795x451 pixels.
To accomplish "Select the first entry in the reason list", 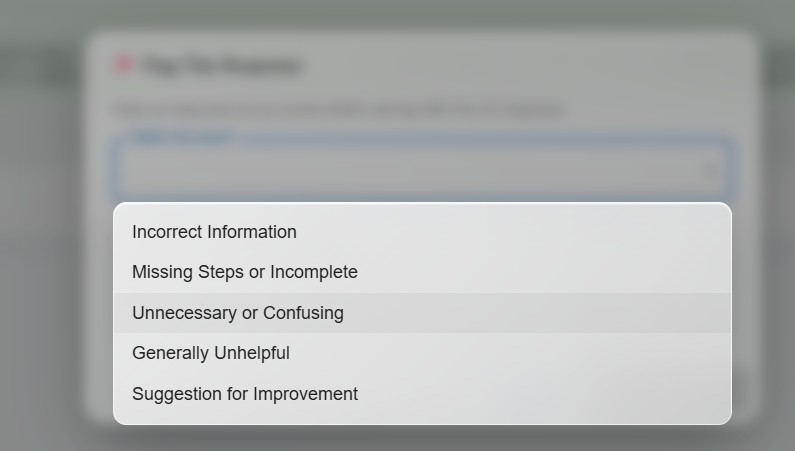I will [x=214, y=232].
